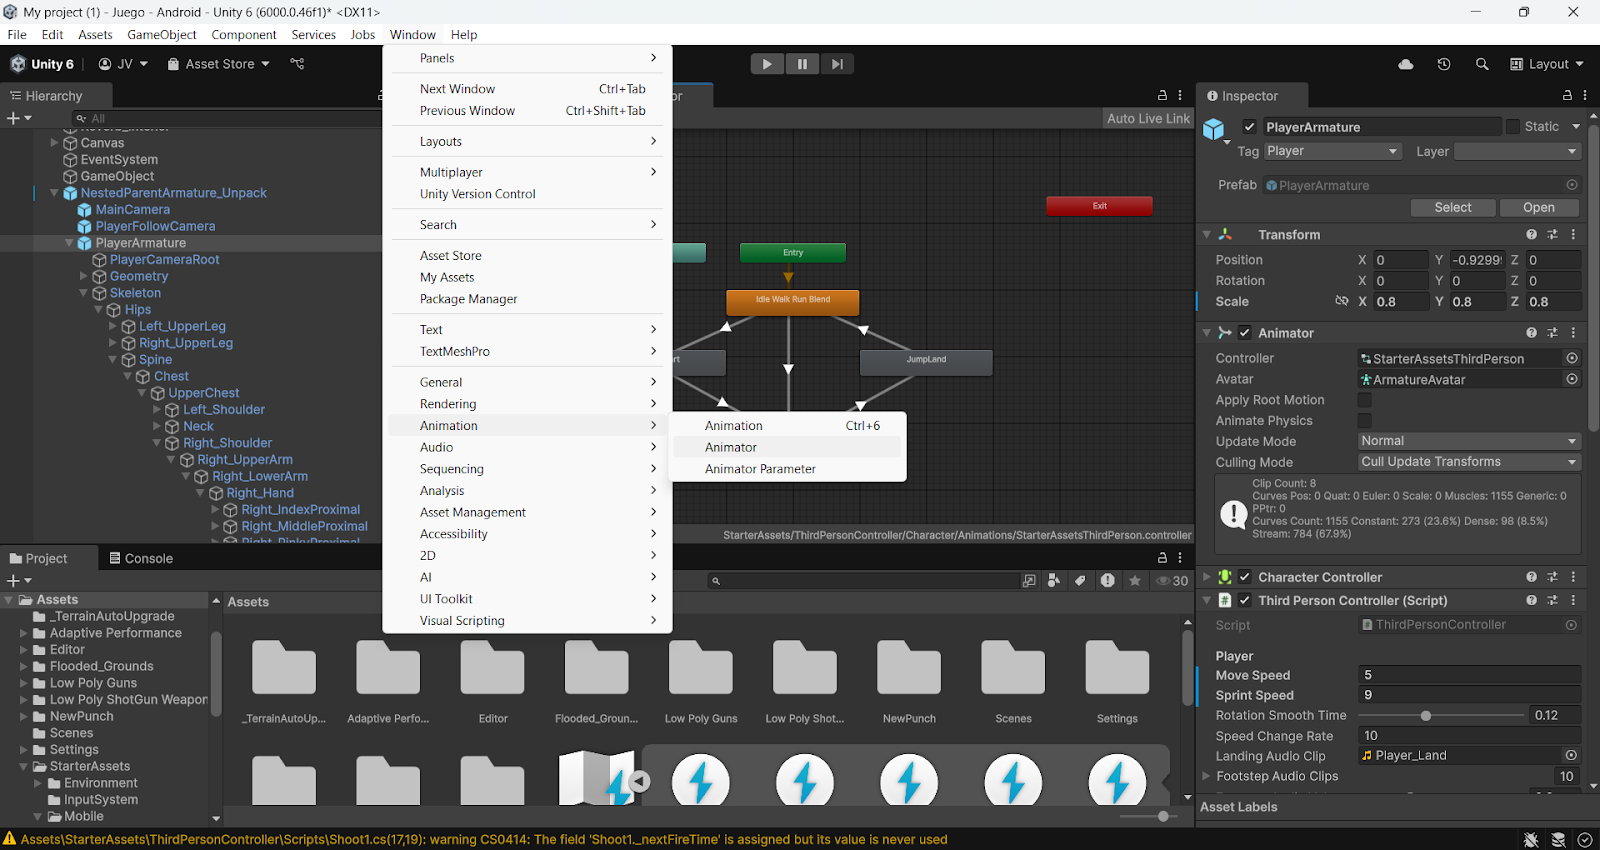The image size is (1600, 850).
Task: Toggle Auto Live Link button
Action: click(x=1148, y=118)
